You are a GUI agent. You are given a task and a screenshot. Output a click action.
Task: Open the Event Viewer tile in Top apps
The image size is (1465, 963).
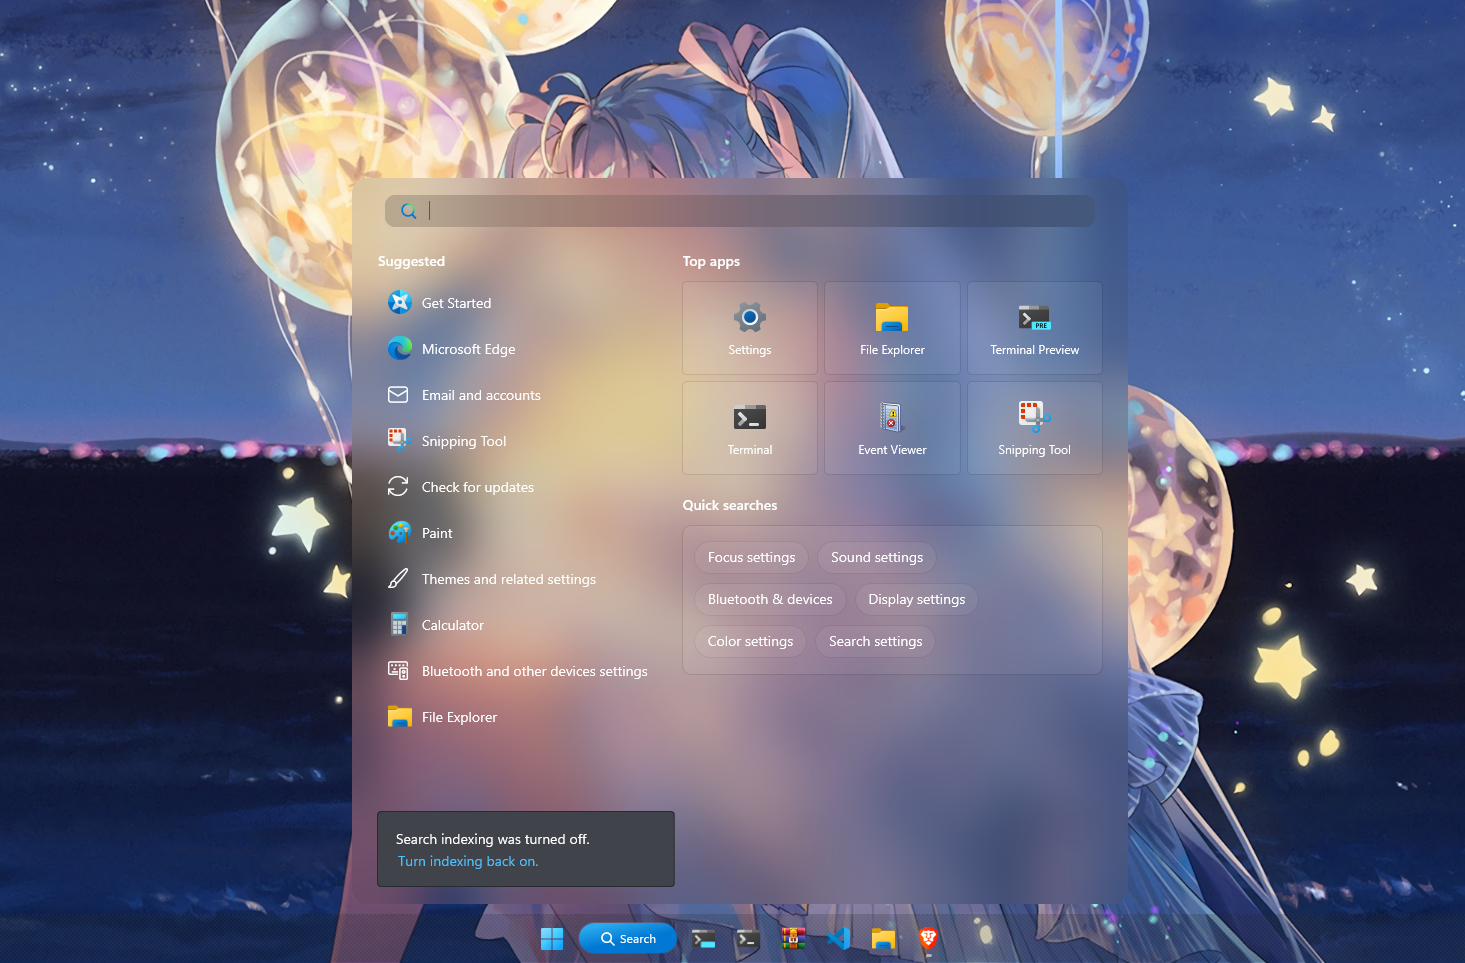(892, 428)
